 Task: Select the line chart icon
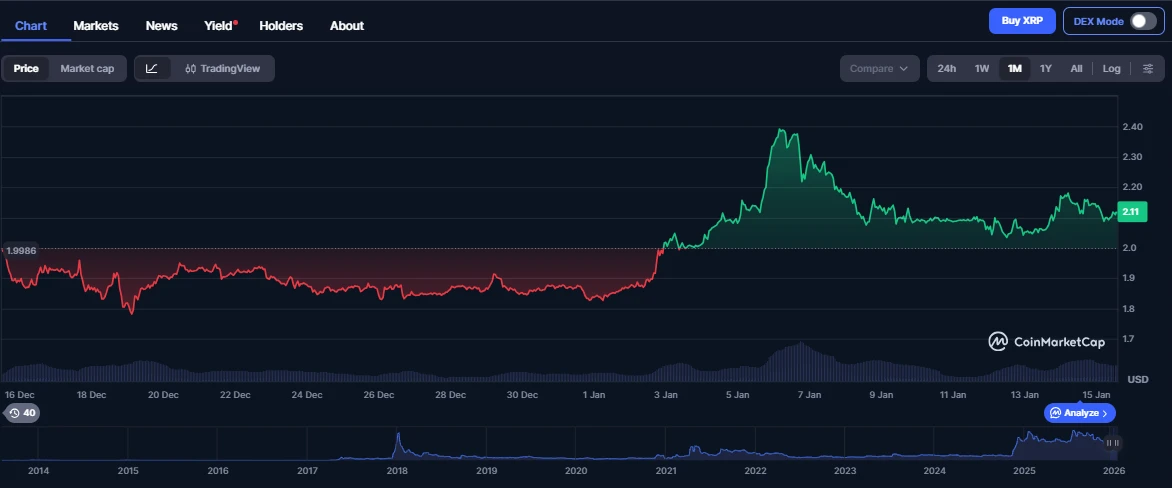point(152,69)
